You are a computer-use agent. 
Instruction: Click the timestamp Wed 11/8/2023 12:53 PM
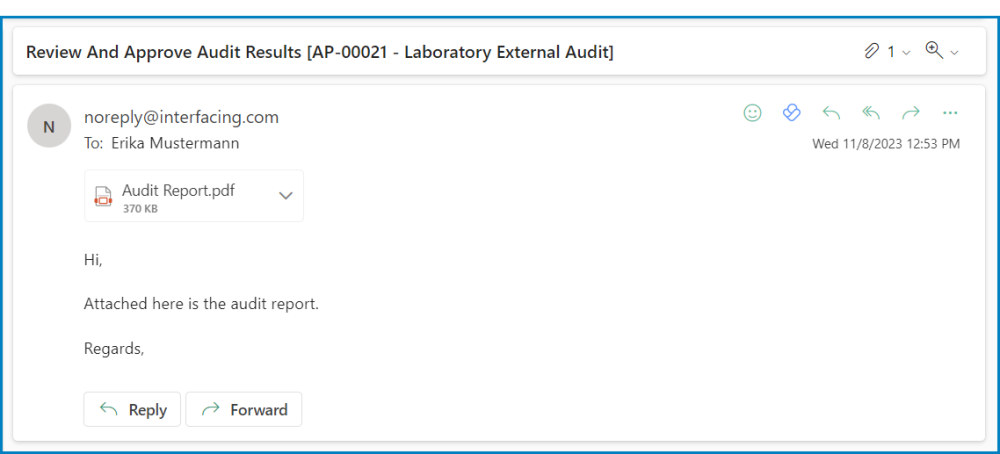click(886, 144)
